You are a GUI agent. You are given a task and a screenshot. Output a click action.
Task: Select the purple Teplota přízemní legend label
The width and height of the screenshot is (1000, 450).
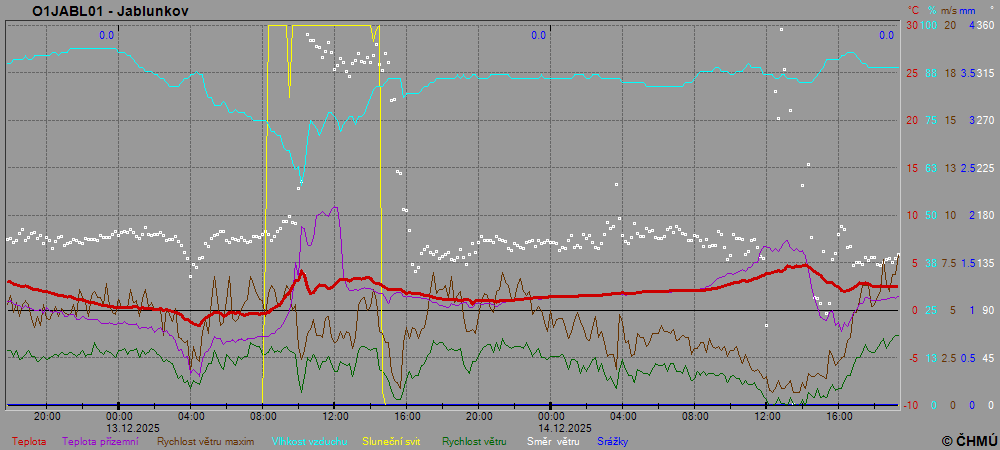pyautogui.click(x=102, y=440)
